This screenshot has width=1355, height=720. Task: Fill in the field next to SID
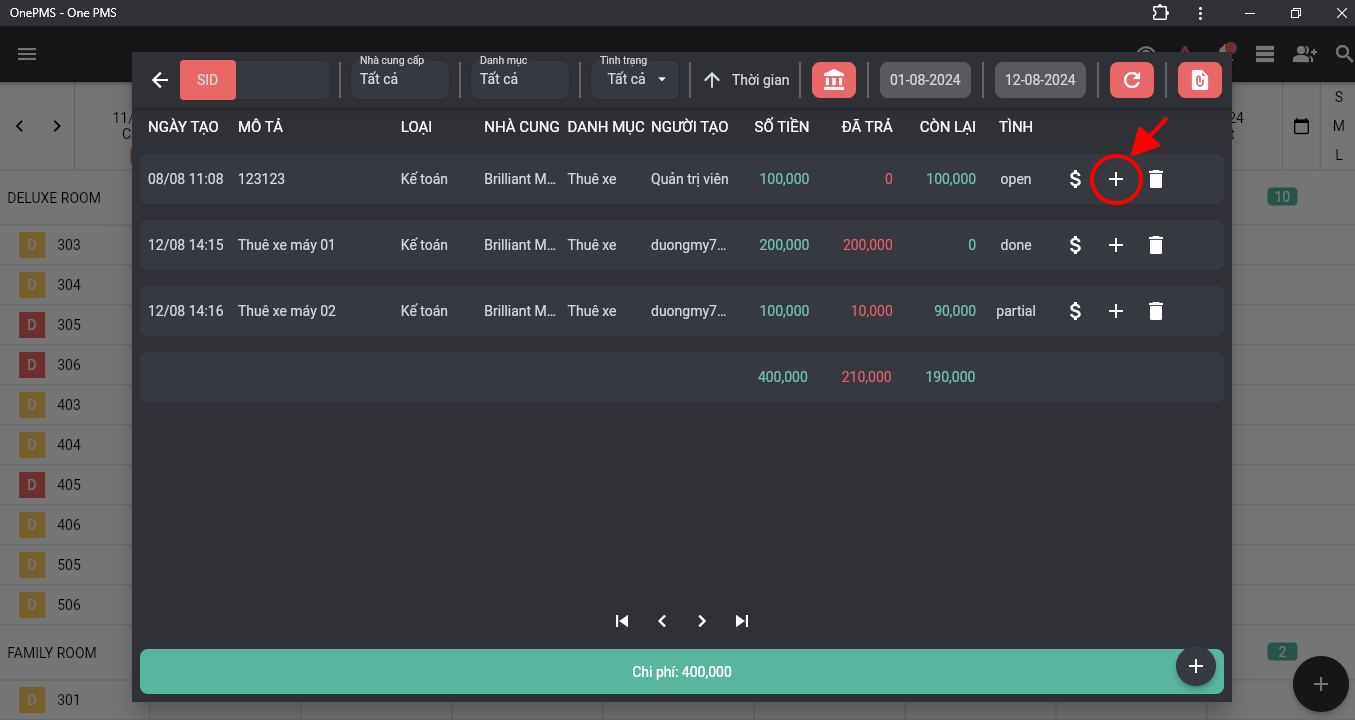click(283, 80)
